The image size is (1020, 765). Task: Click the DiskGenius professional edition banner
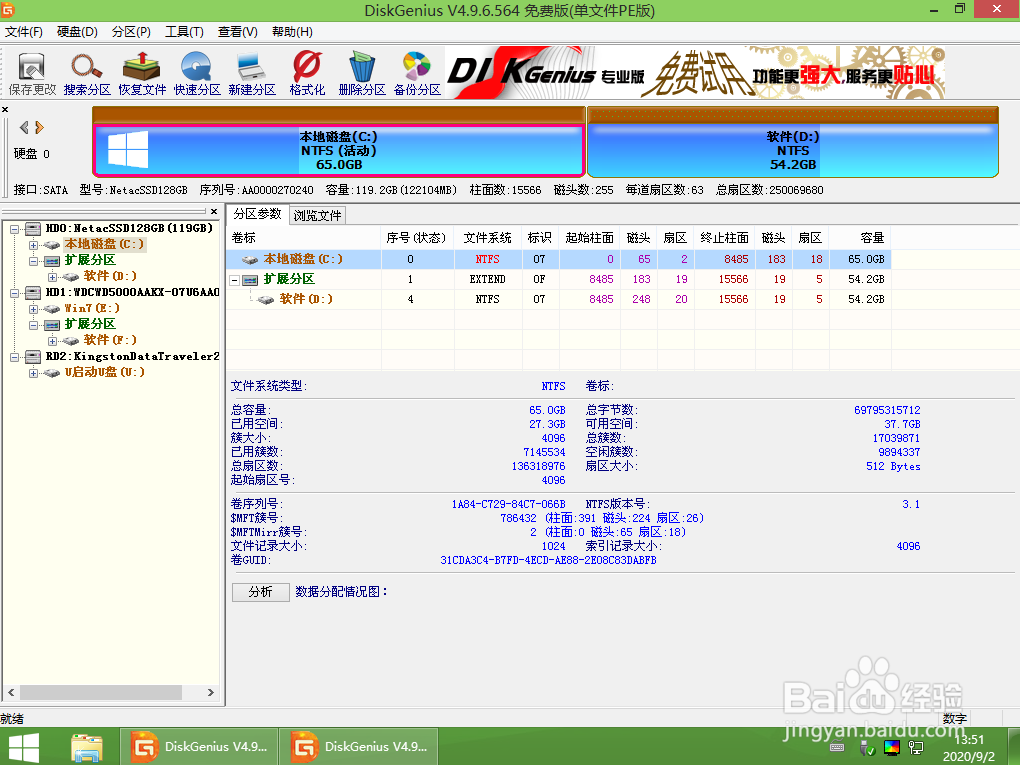point(695,72)
